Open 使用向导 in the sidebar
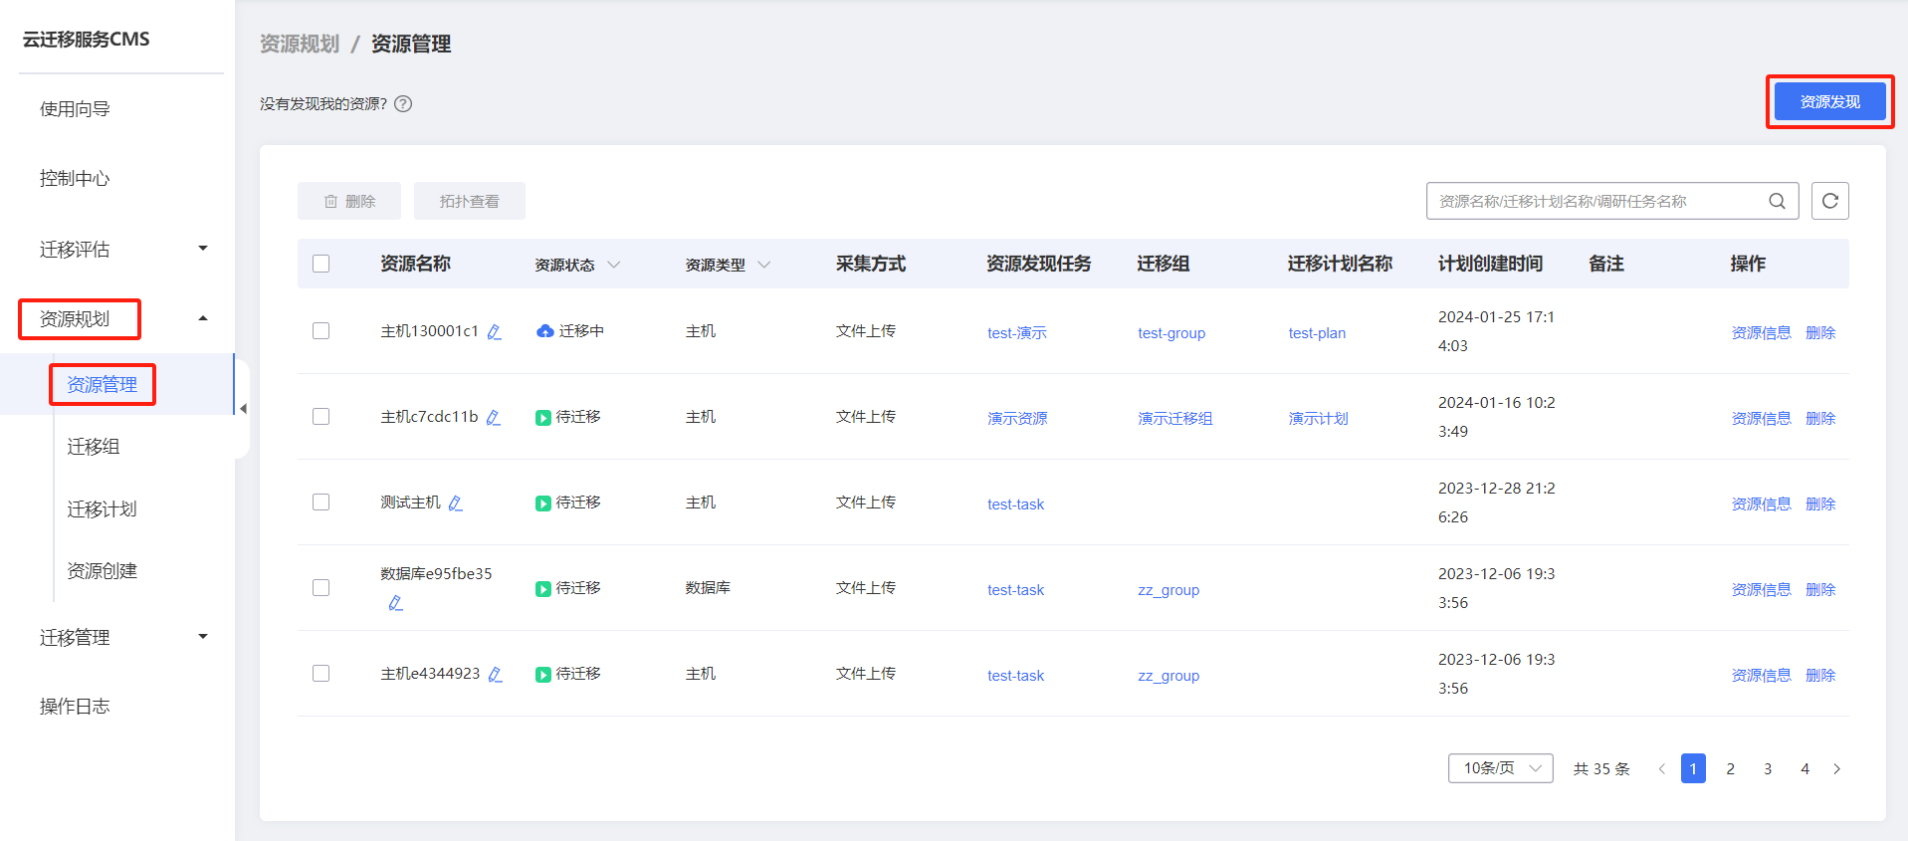This screenshot has height=841, width=1908. 75,109
